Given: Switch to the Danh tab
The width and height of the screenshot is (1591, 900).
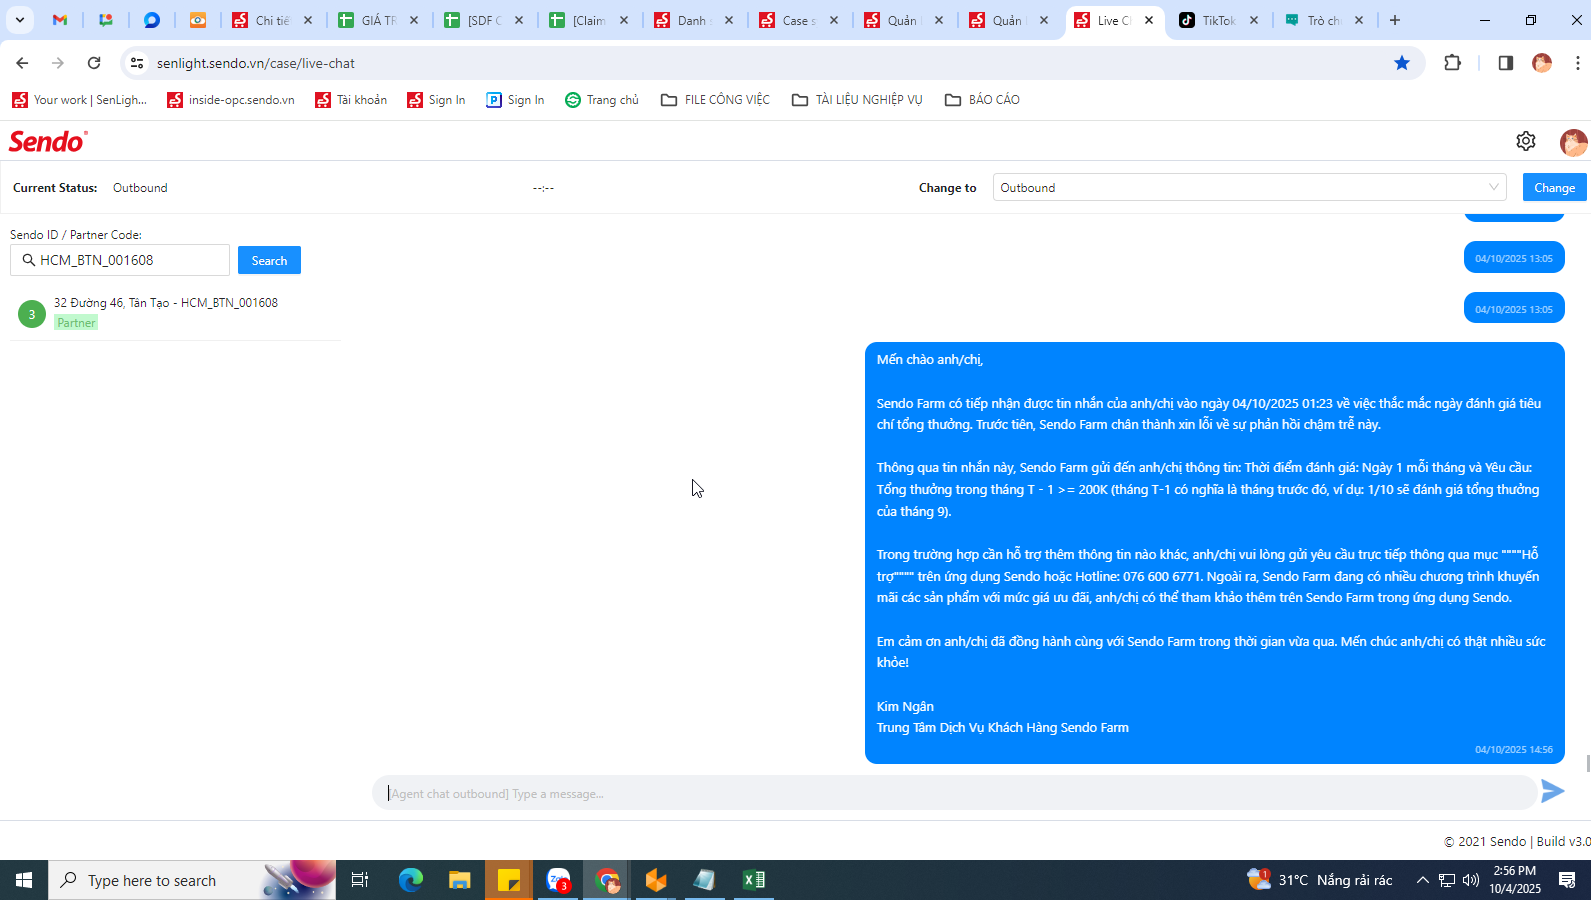Looking at the screenshot, I should pyautogui.click(x=693, y=20).
